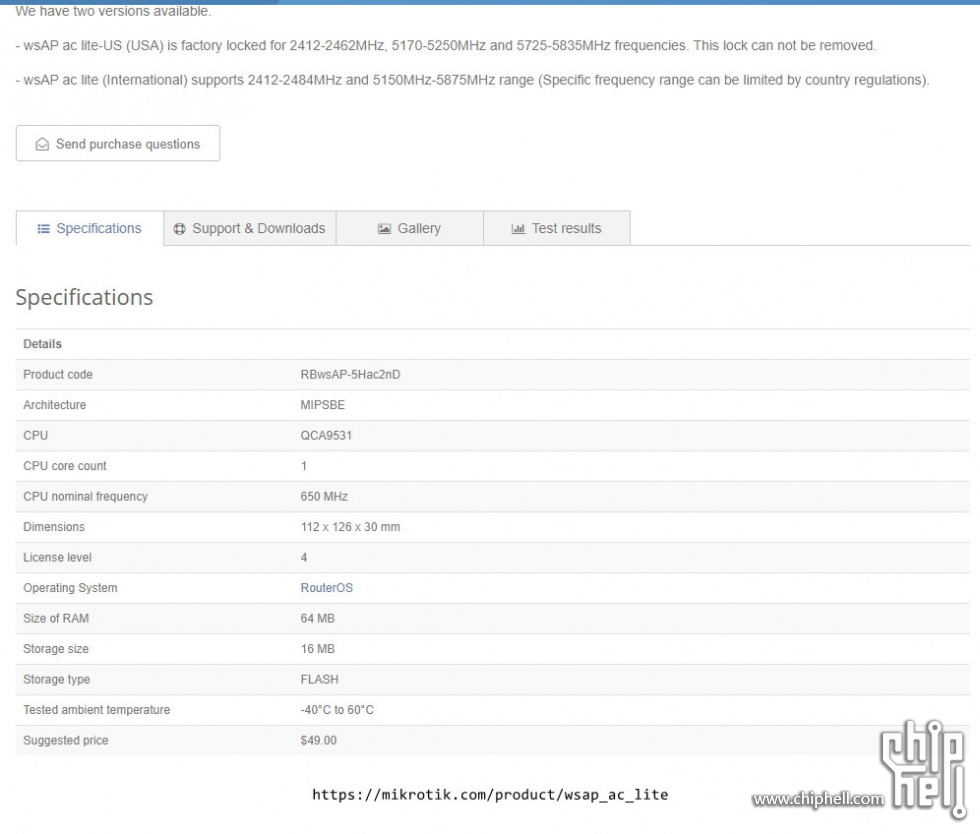
Task: Open the RouterOS link
Action: [326, 588]
